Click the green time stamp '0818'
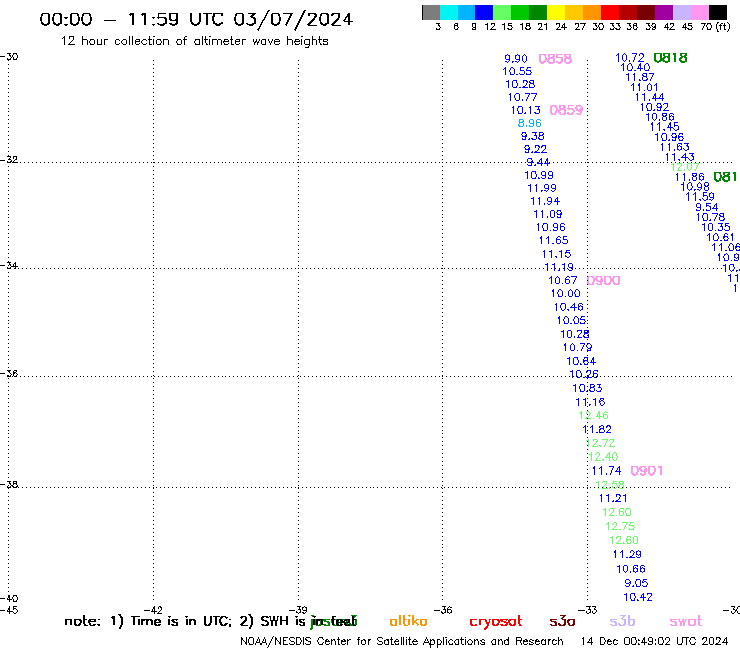This screenshot has width=740, height=650. pos(670,58)
